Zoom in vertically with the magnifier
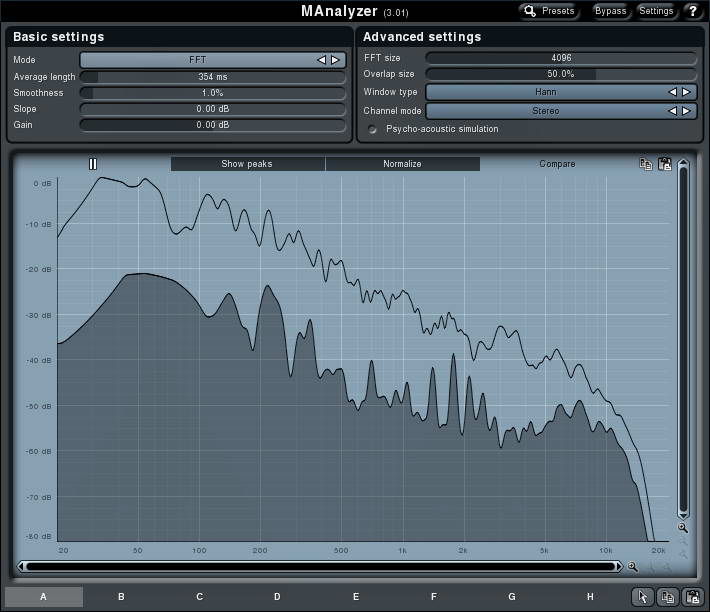The image size is (710, 612). coord(683,528)
